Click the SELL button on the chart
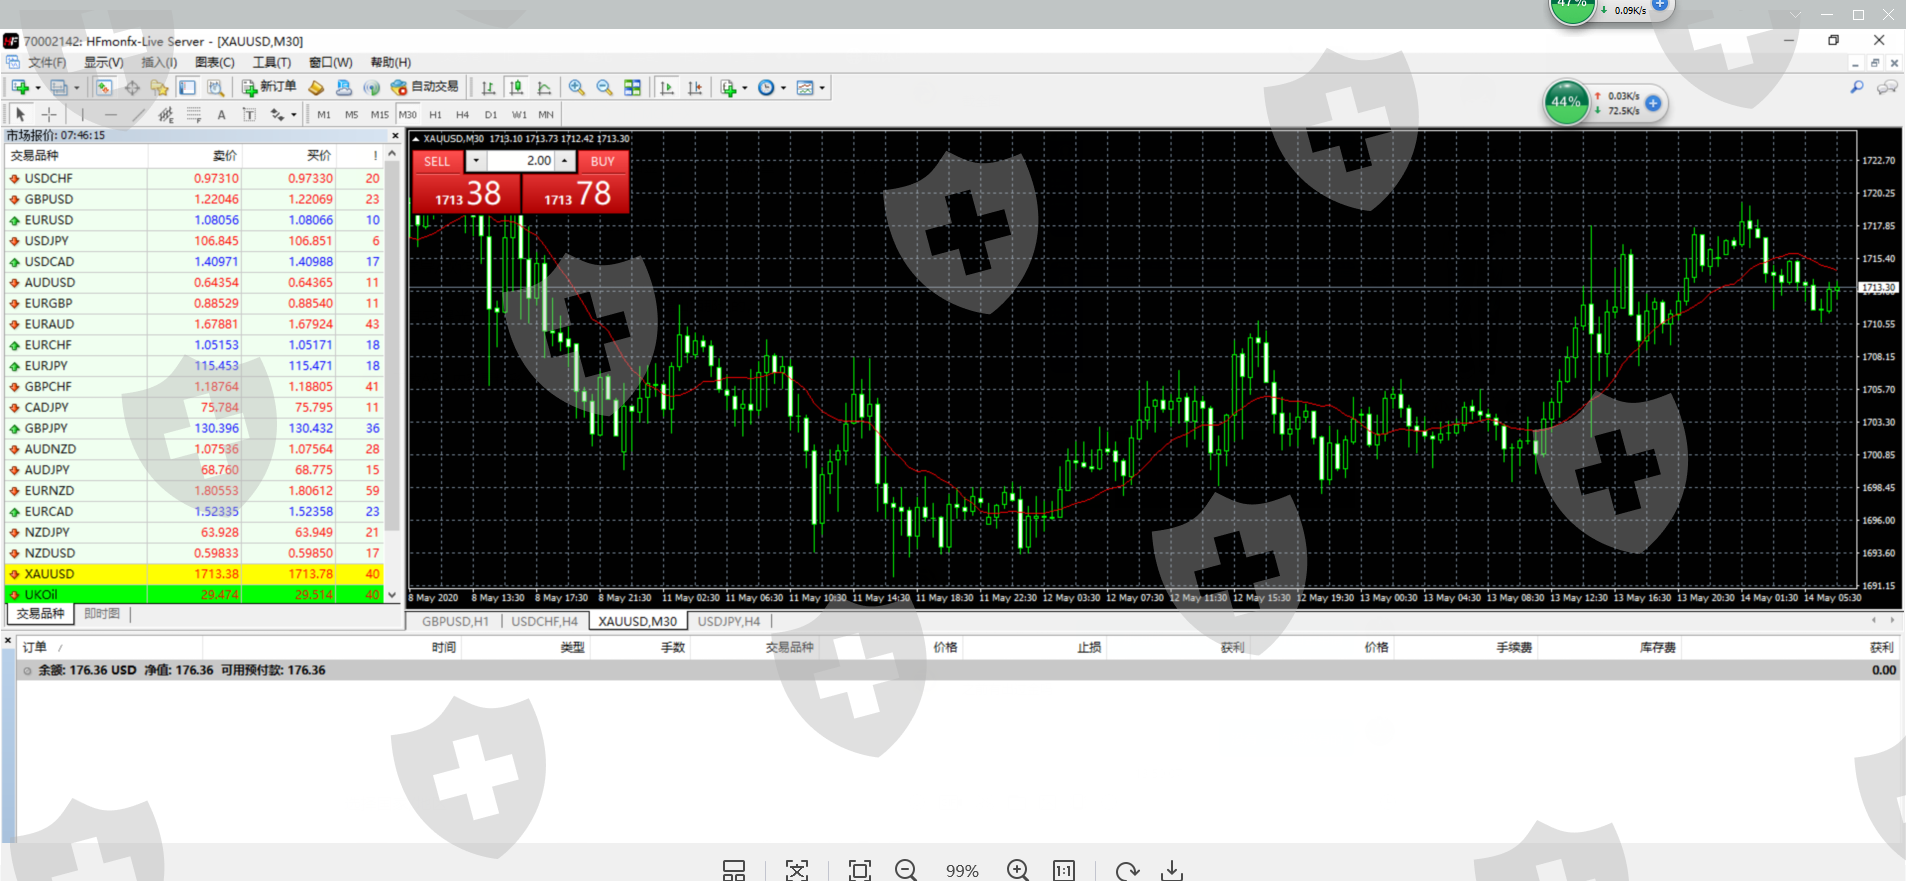 (x=437, y=161)
